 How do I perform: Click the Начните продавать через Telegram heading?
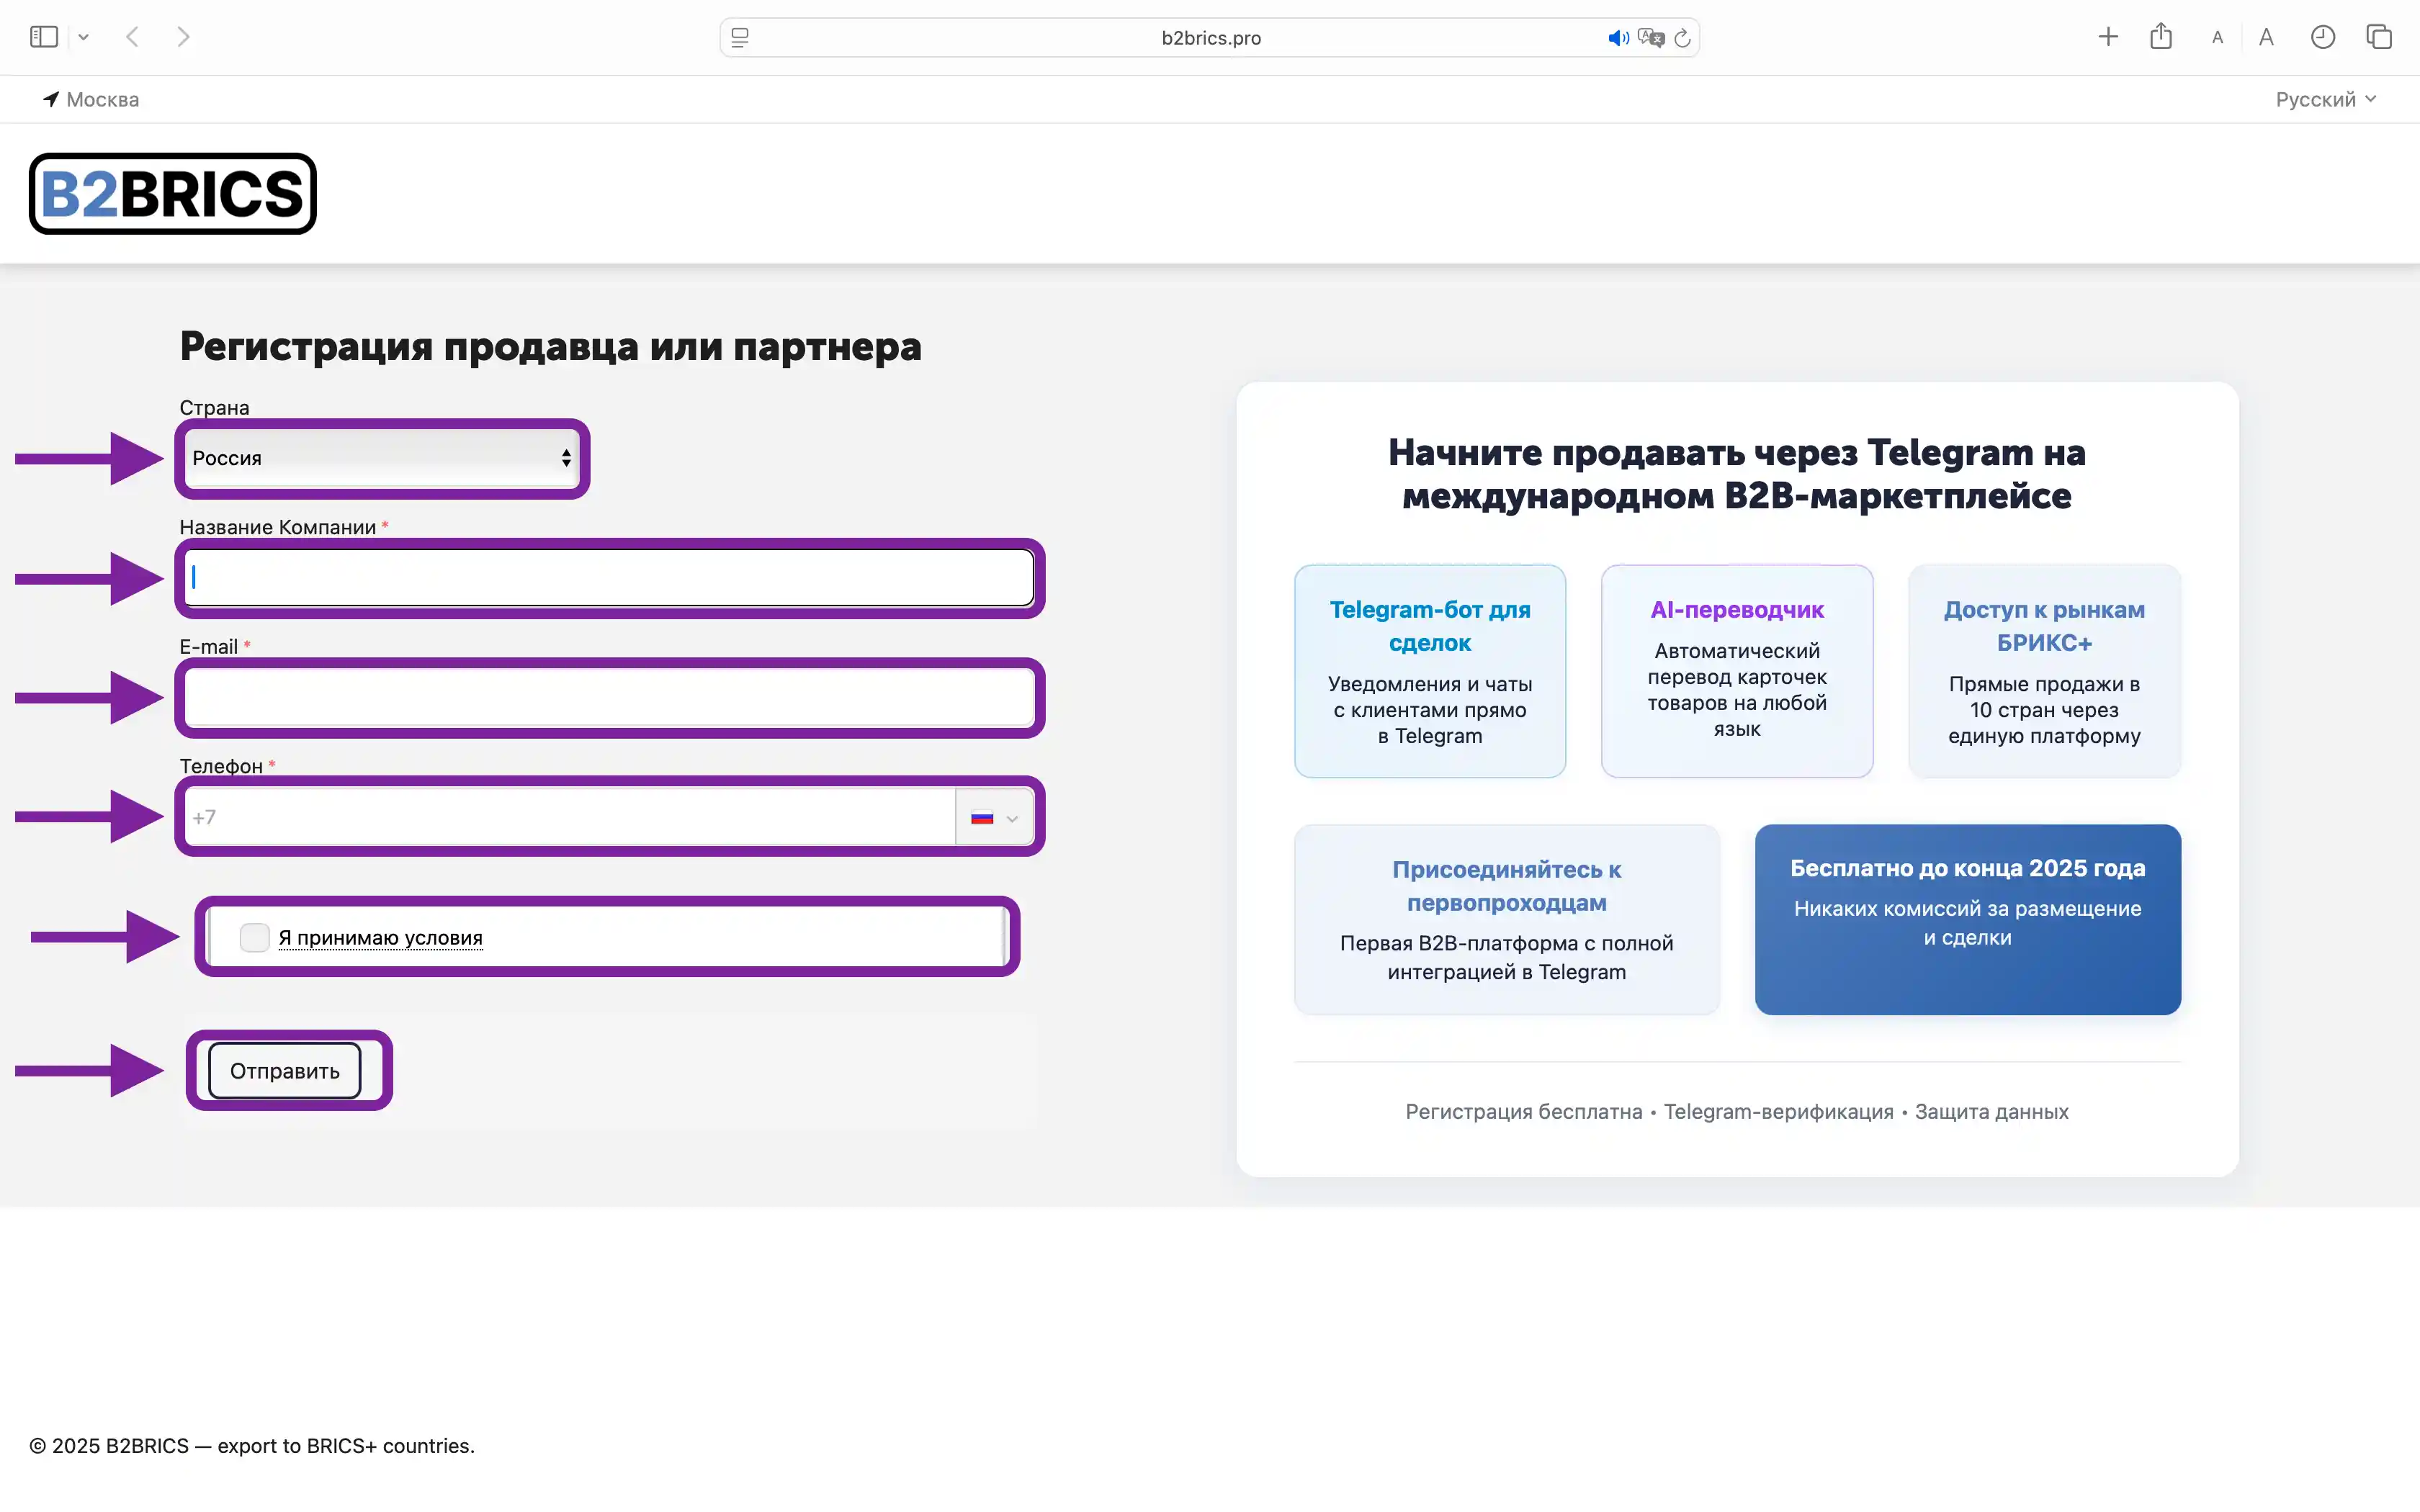(x=1737, y=474)
